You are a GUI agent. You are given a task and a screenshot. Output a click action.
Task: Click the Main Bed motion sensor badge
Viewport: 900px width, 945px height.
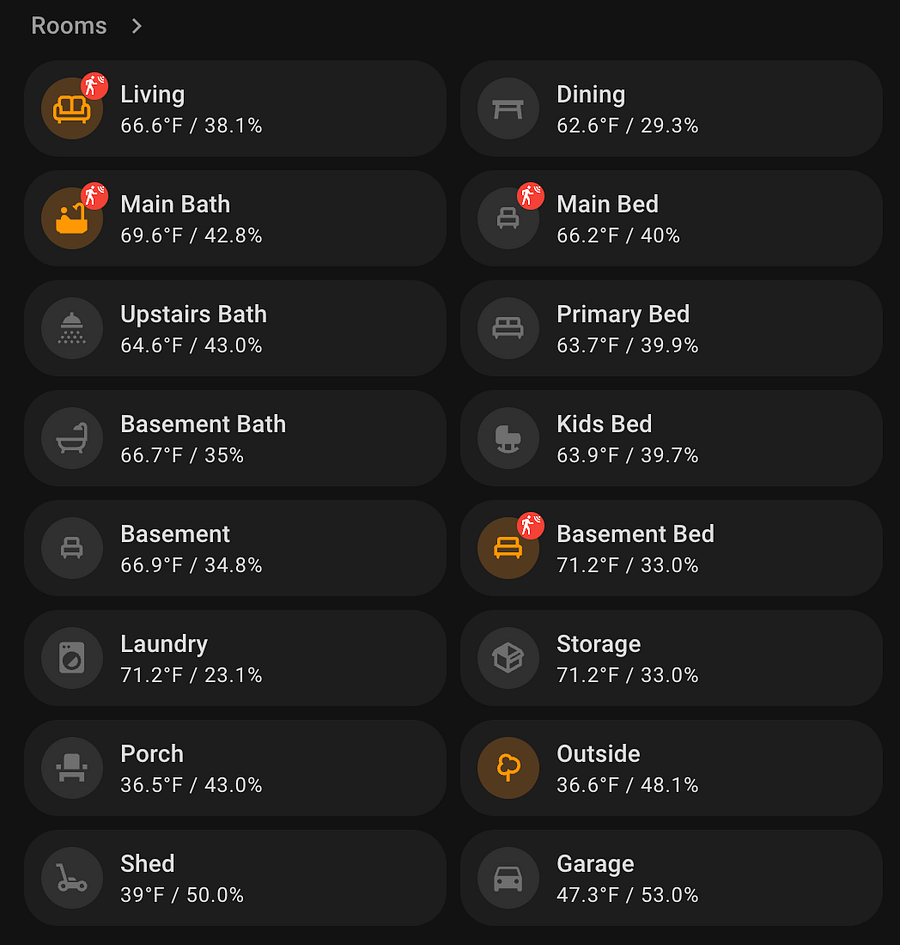[x=530, y=196]
